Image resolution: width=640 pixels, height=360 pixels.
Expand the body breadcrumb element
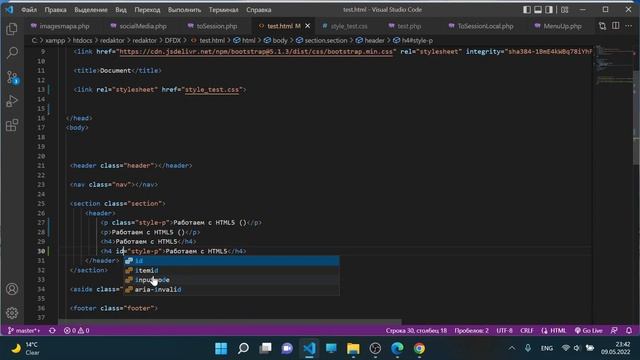coord(276,40)
